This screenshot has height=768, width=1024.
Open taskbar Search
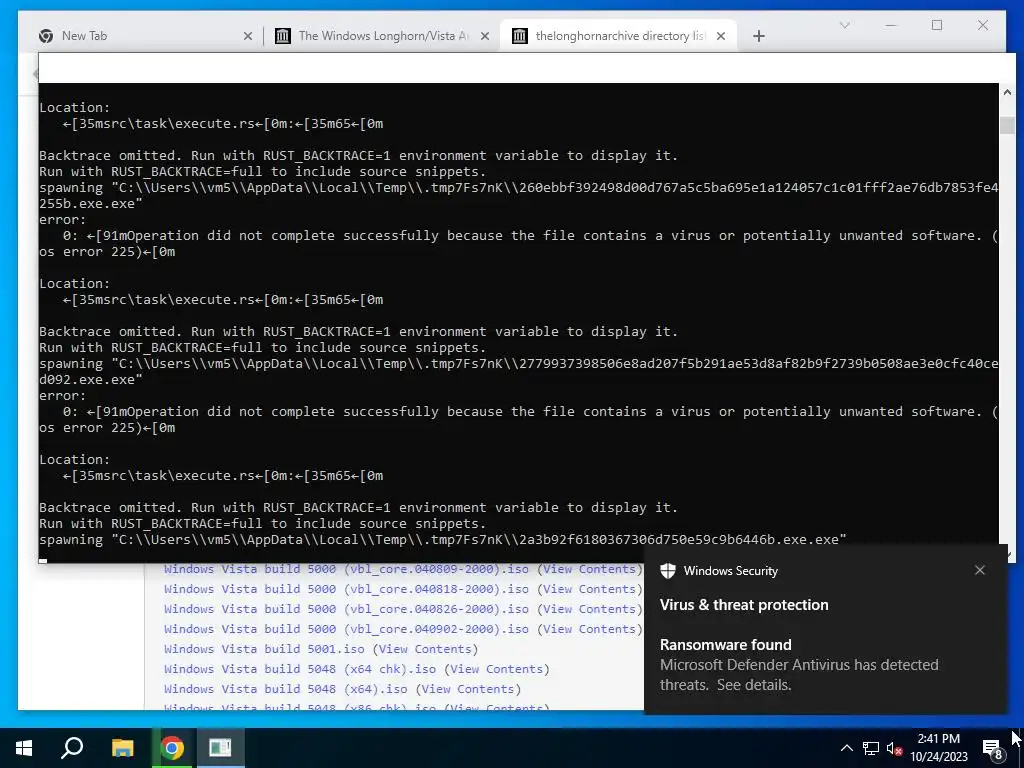[x=72, y=748]
